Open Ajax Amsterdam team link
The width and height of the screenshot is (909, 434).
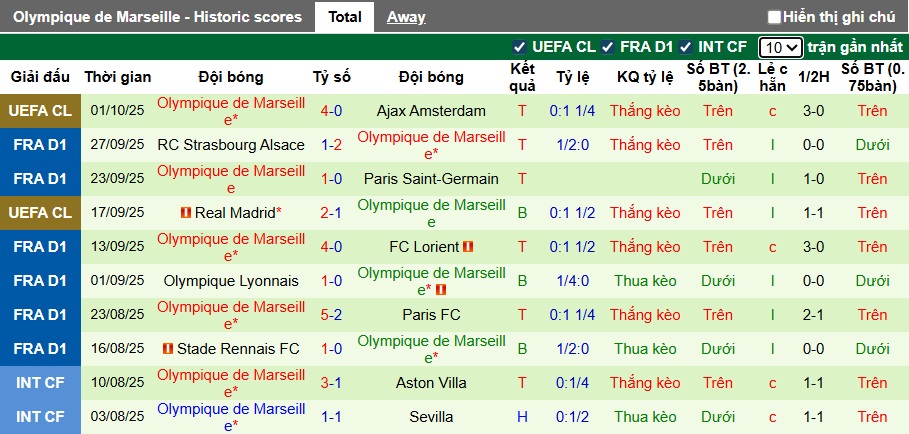click(431, 111)
